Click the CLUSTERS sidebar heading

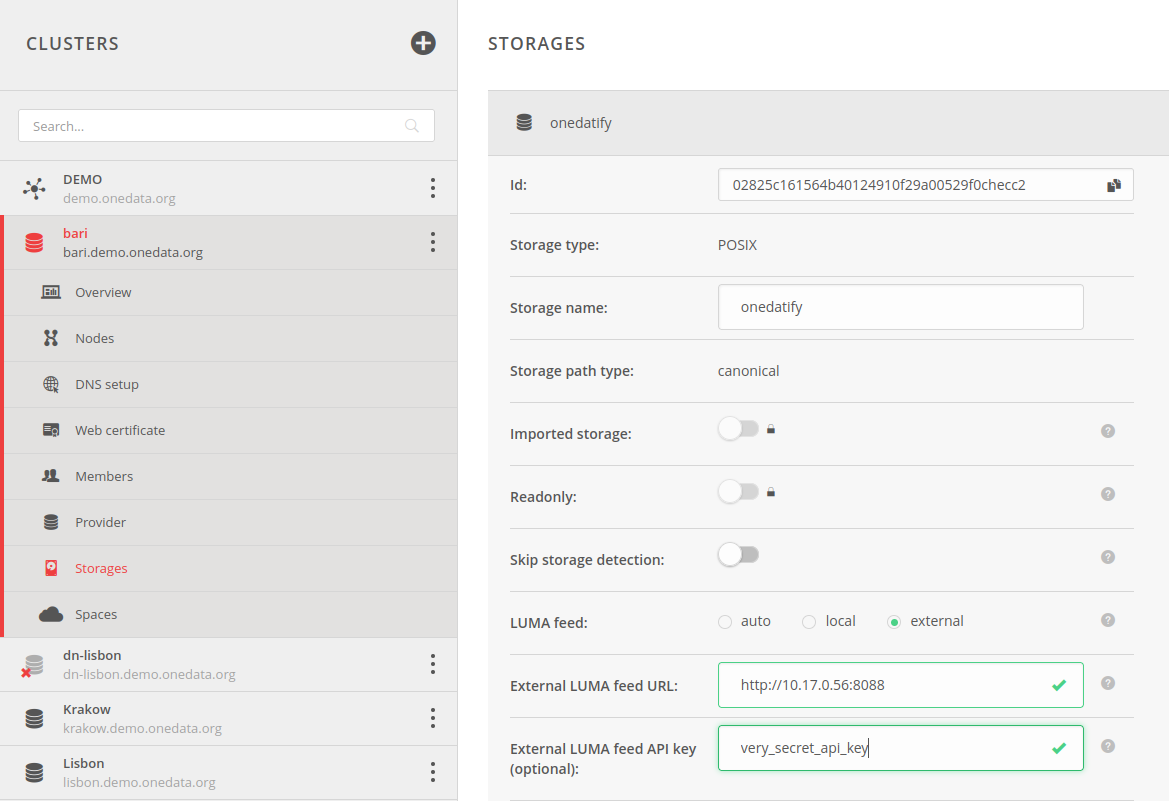(72, 44)
